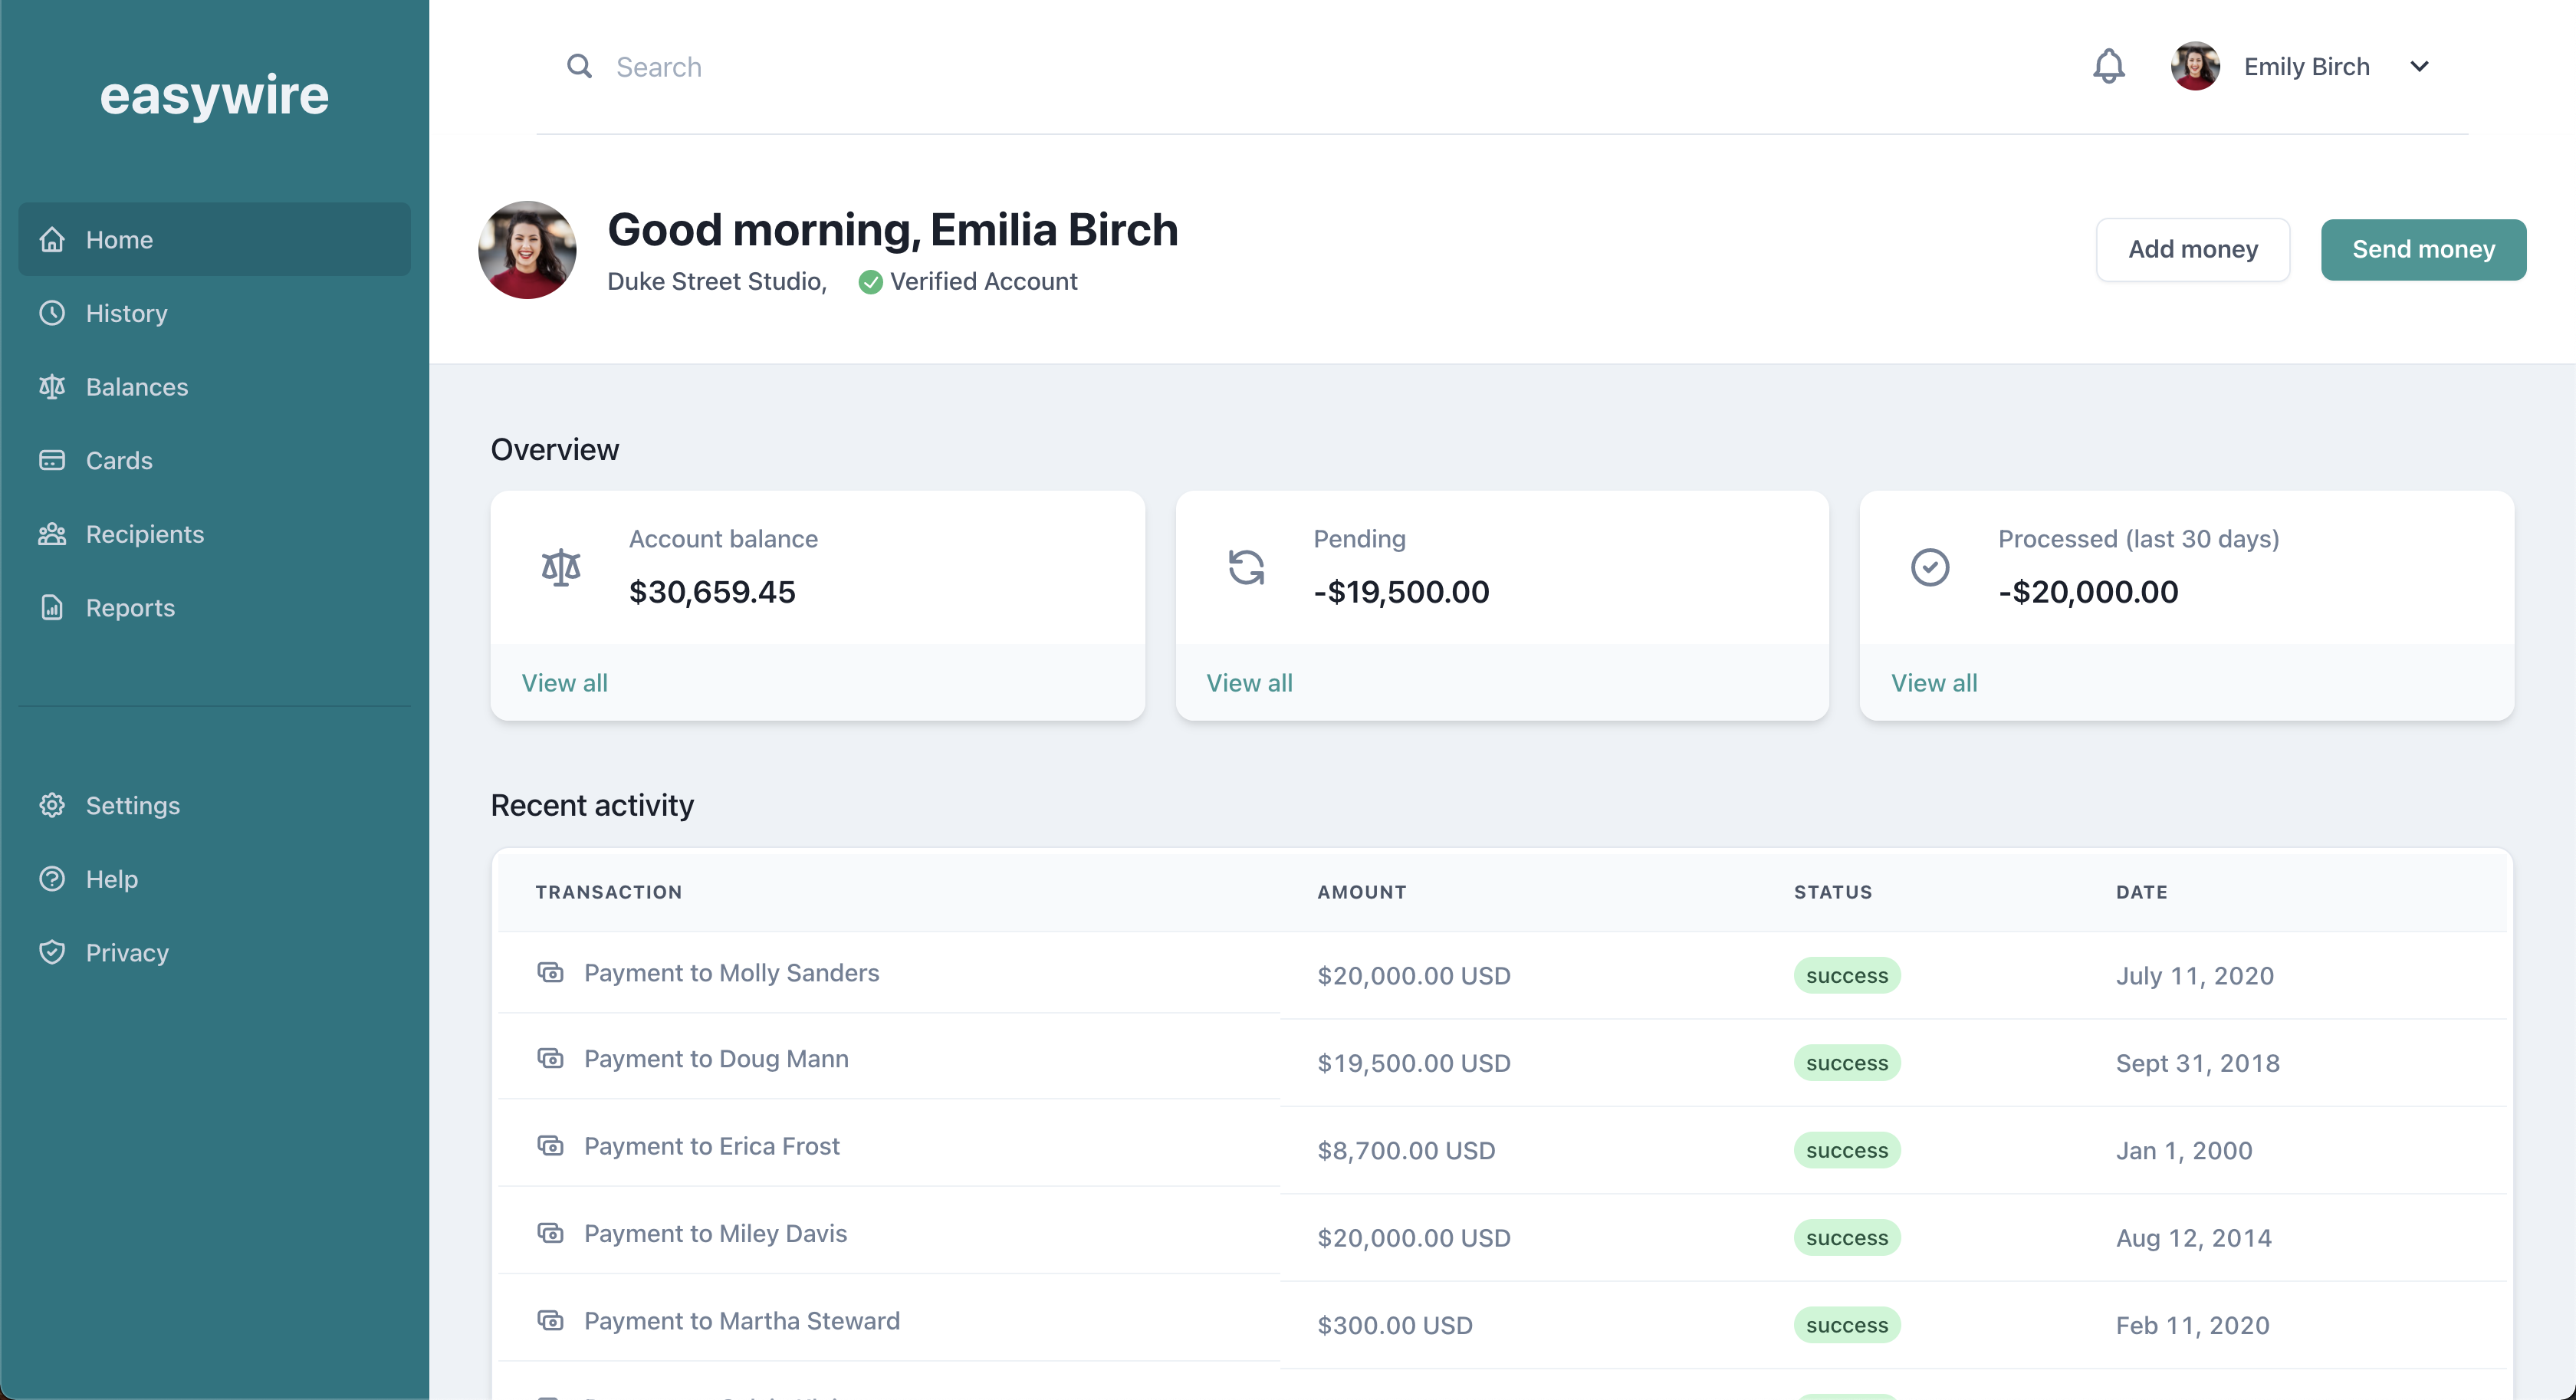Image resolution: width=2576 pixels, height=1400 pixels.
Task: Open History in the sidebar
Action: click(x=126, y=313)
